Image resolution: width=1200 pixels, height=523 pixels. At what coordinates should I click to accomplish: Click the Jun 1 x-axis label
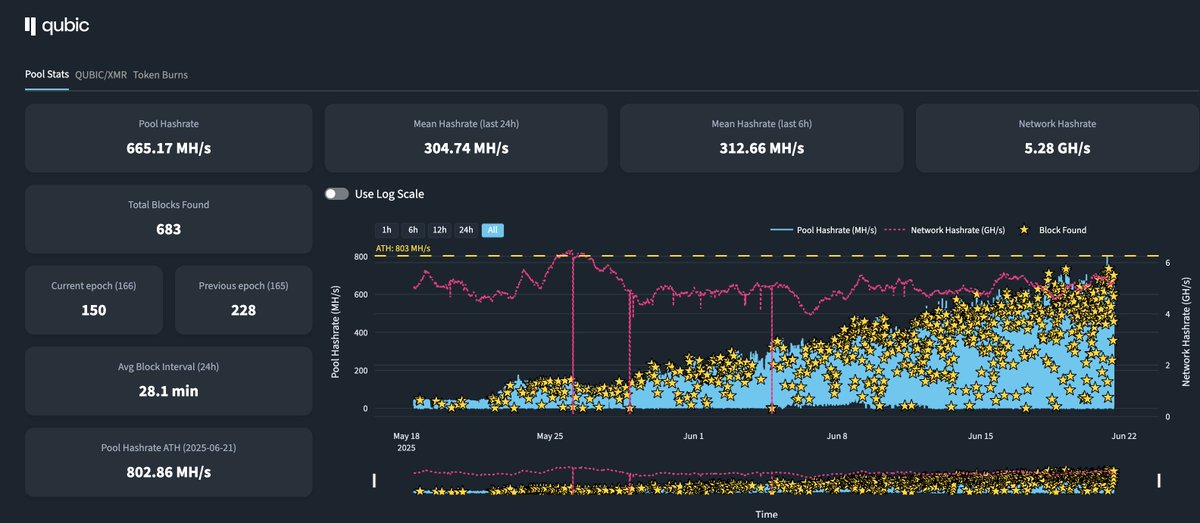(x=693, y=436)
